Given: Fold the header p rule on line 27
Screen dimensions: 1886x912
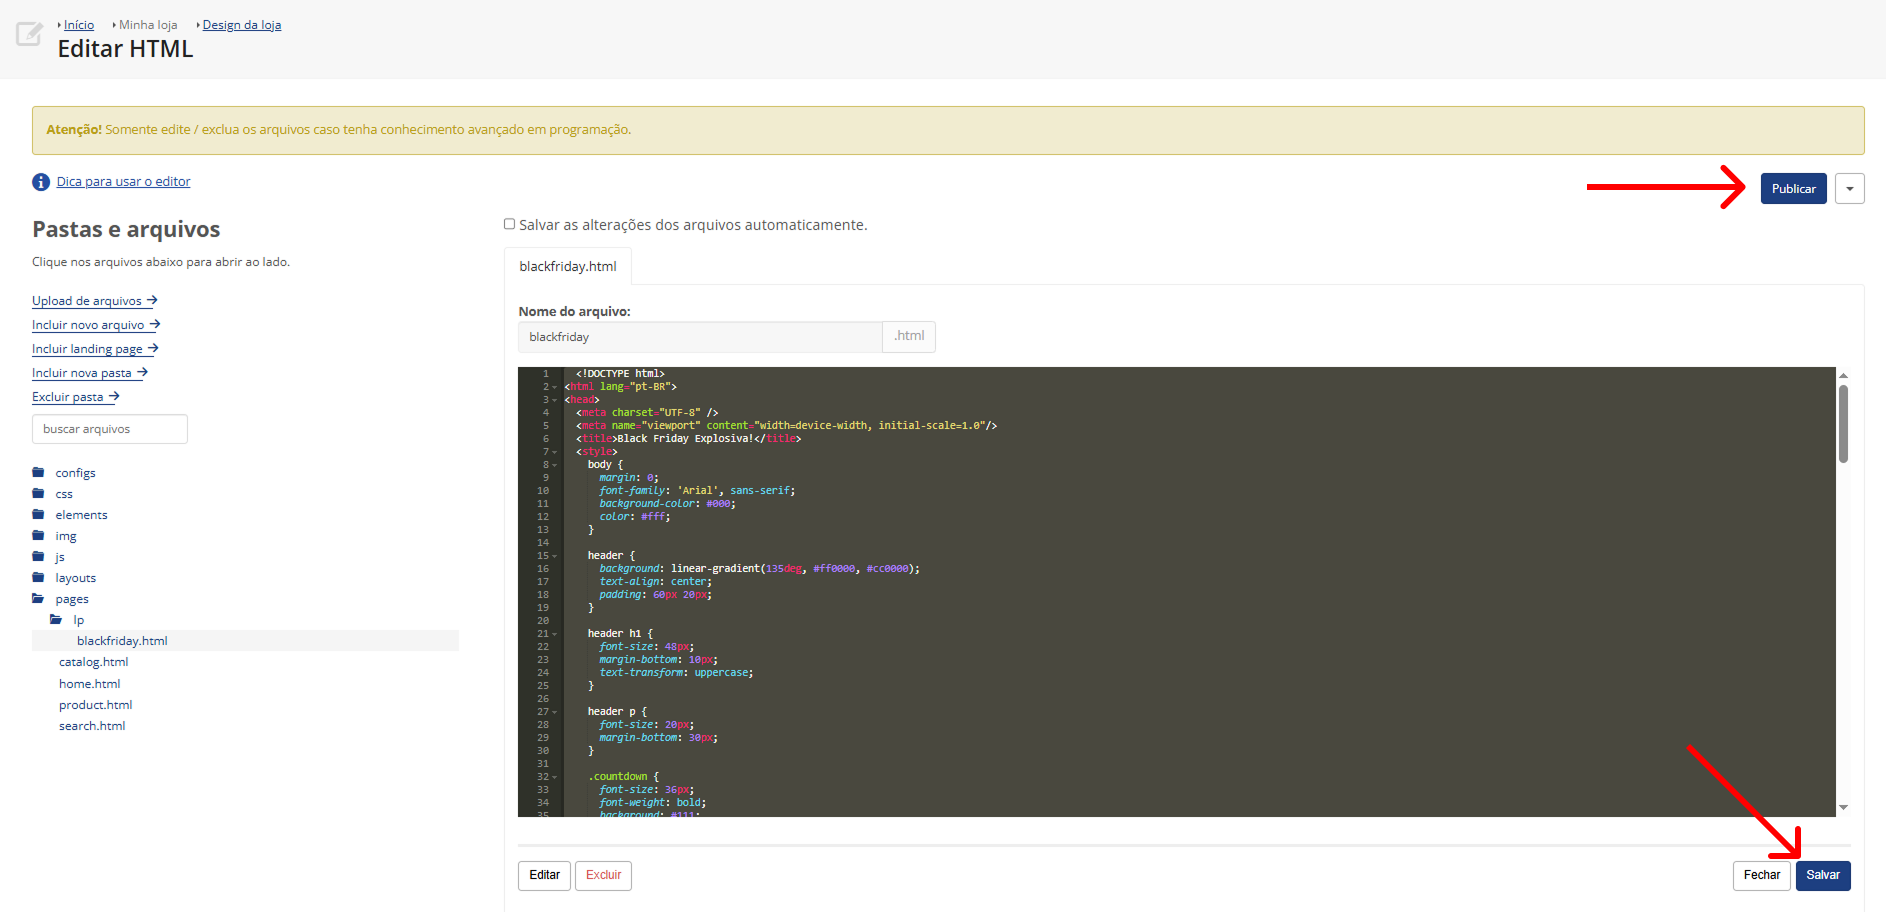Looking at the screenshot, I should (555, 712).
